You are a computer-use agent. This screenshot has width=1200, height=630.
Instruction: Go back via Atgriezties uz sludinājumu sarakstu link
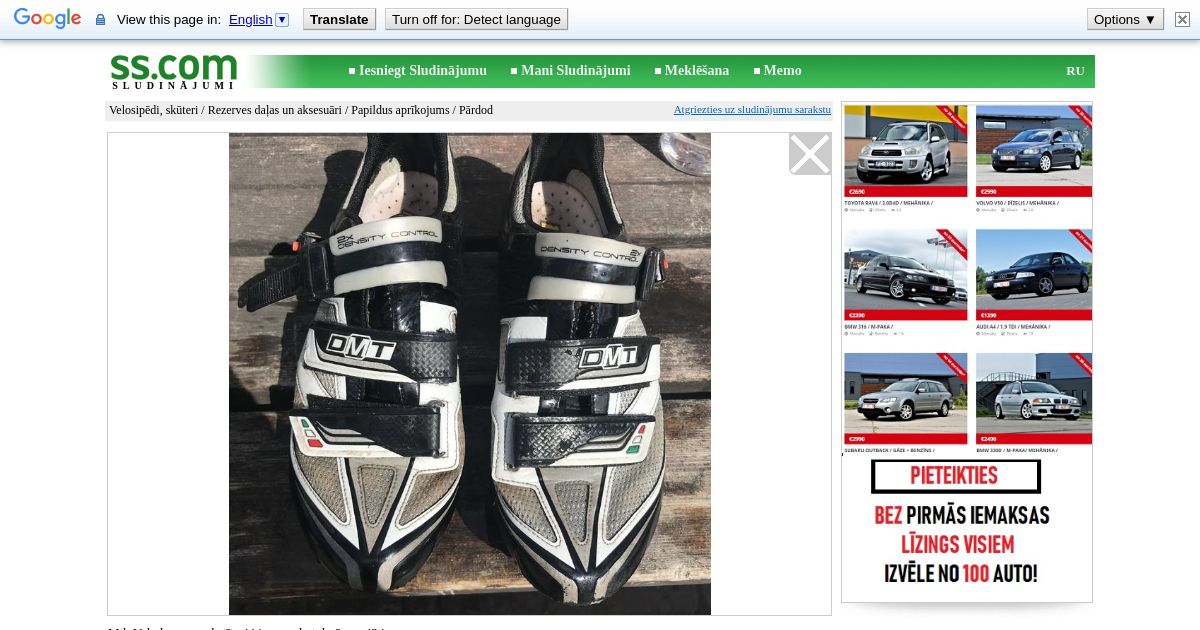coord(752,110)
